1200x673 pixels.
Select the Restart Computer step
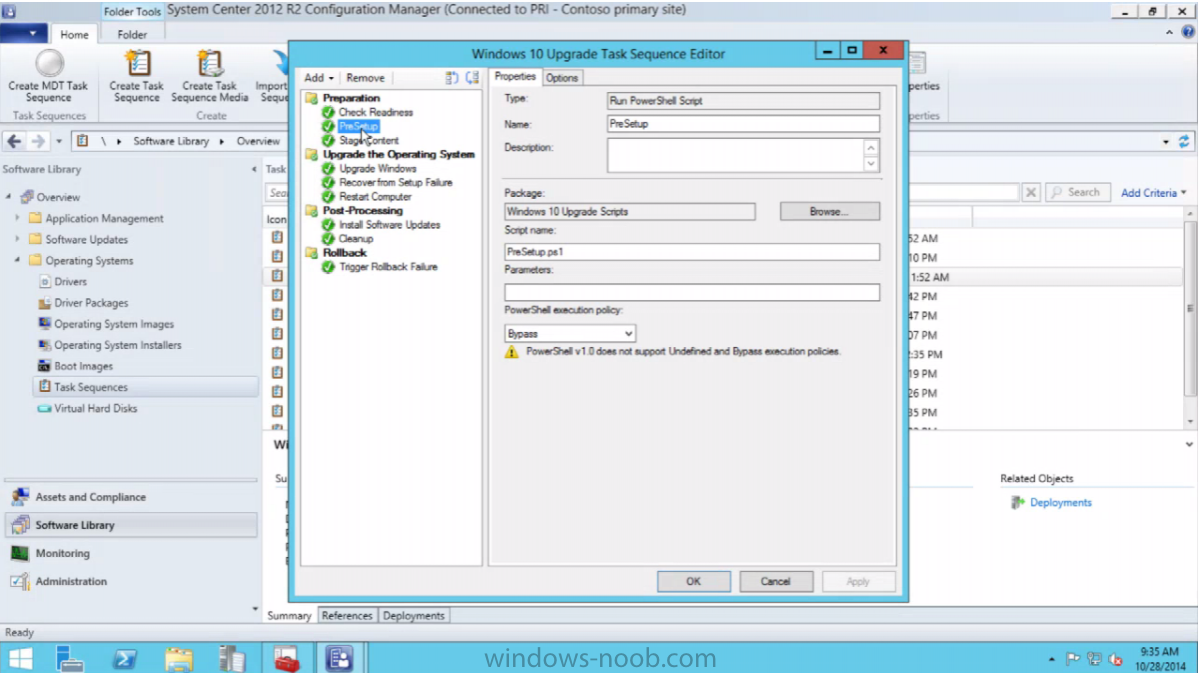click(375, 196)
